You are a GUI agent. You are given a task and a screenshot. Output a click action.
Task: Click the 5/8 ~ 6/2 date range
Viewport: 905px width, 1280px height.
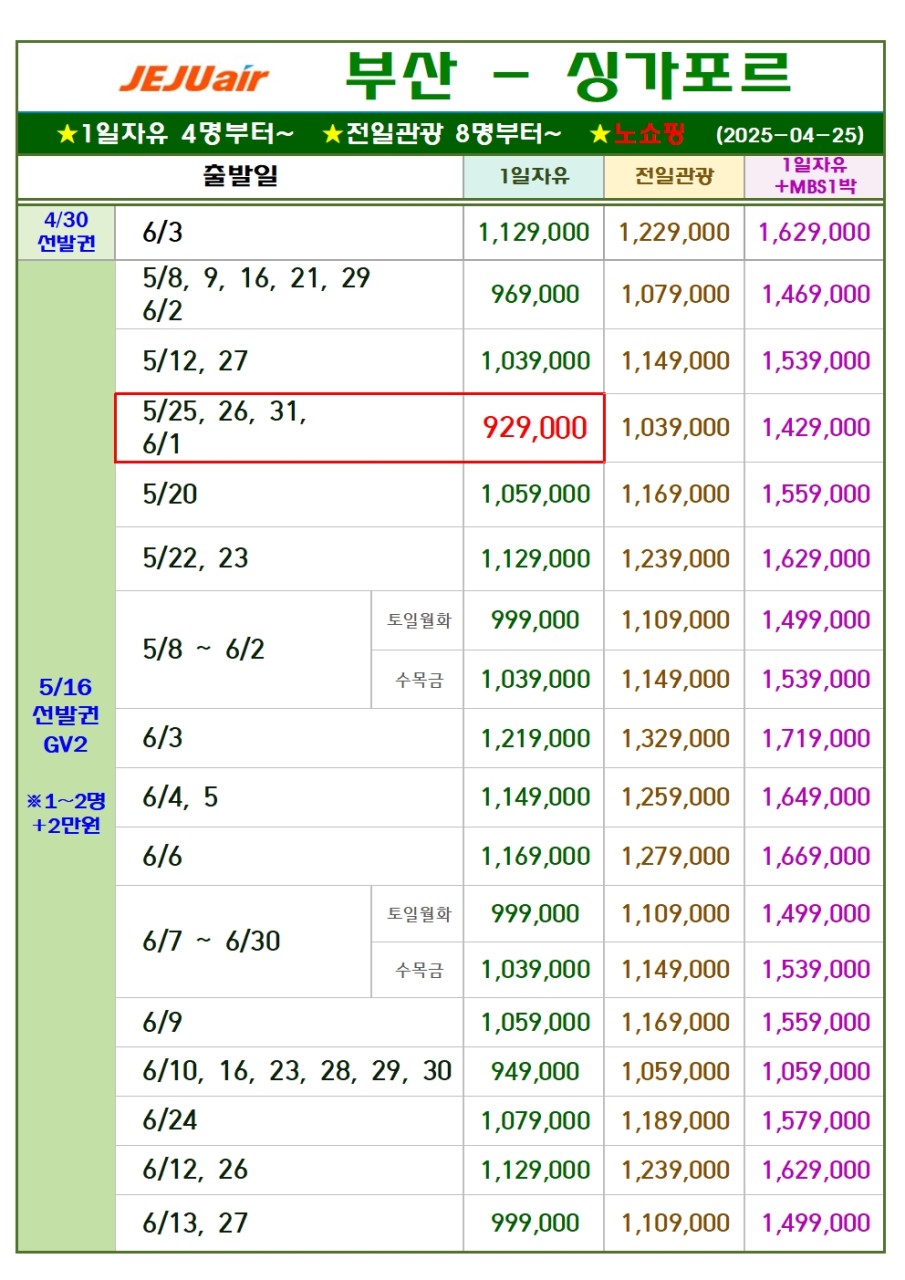[x=204, y=650]
